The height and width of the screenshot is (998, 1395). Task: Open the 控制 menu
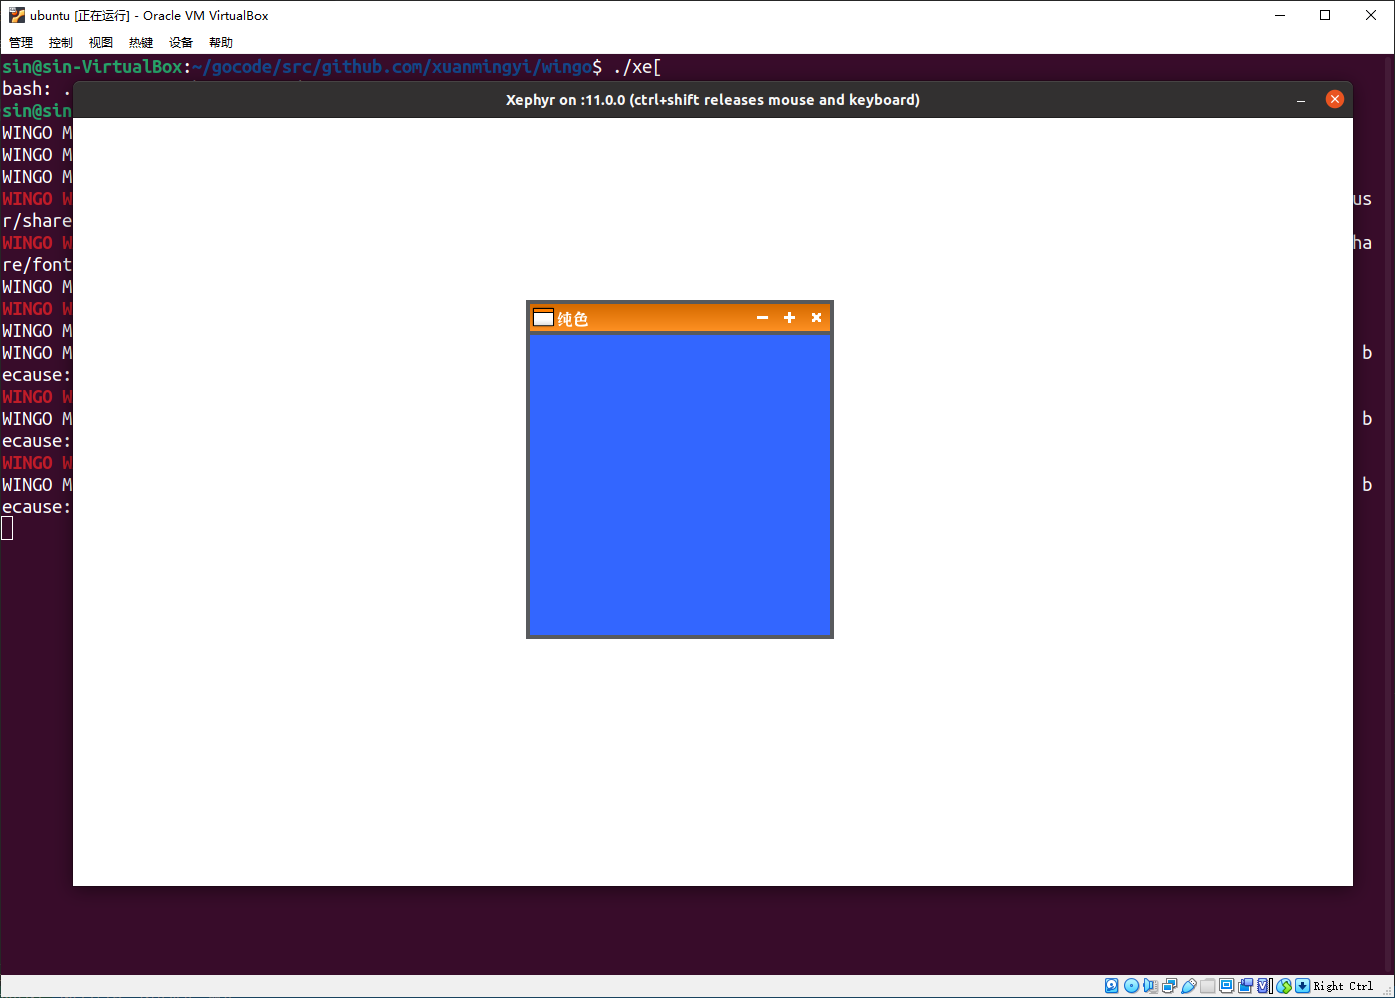61,42
